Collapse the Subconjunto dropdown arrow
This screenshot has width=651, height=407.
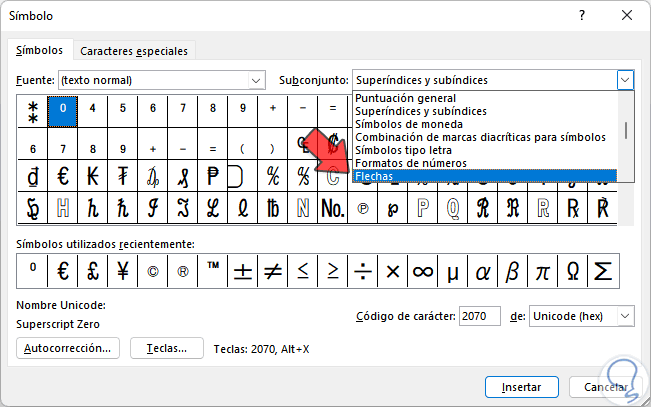point(625,80)
